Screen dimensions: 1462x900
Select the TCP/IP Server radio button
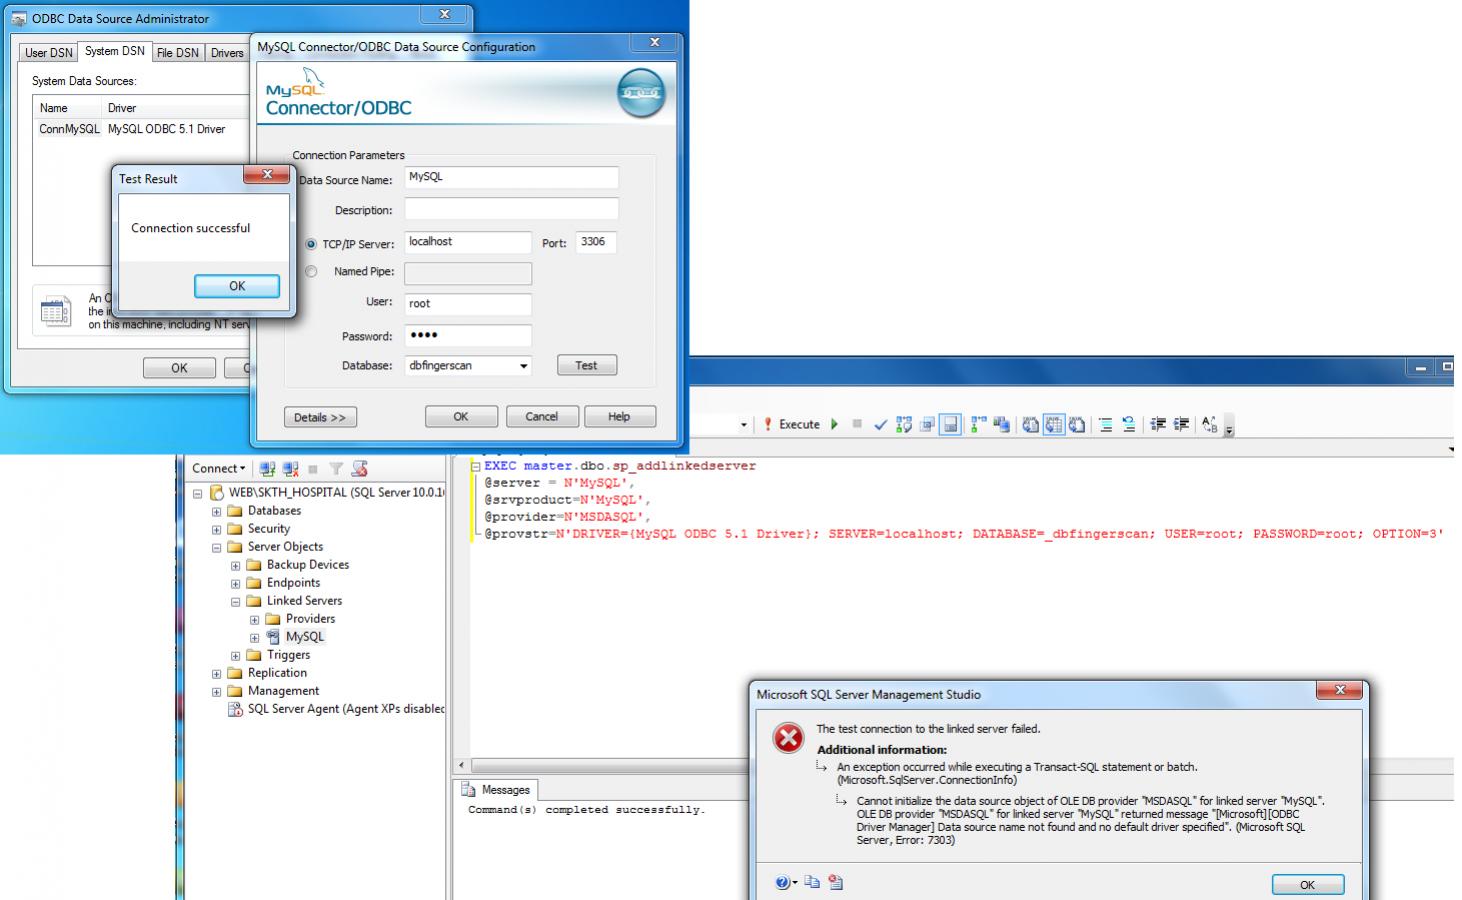(311, 244)
